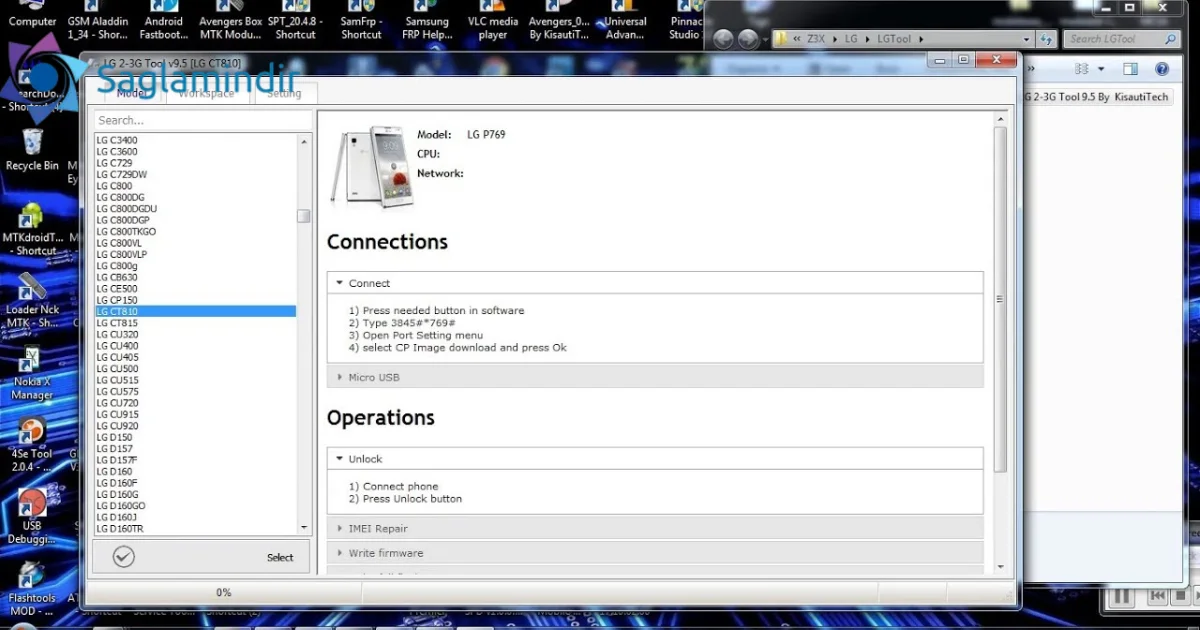Click the checkmark icon beside Select
1200x630 pixels.
[124, 557]
